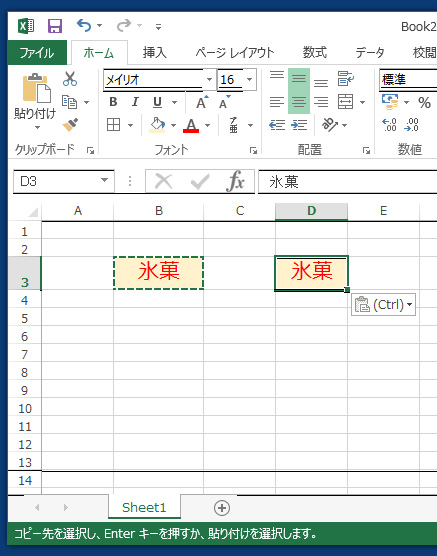Apply the red font color swatch

[191, 126]
